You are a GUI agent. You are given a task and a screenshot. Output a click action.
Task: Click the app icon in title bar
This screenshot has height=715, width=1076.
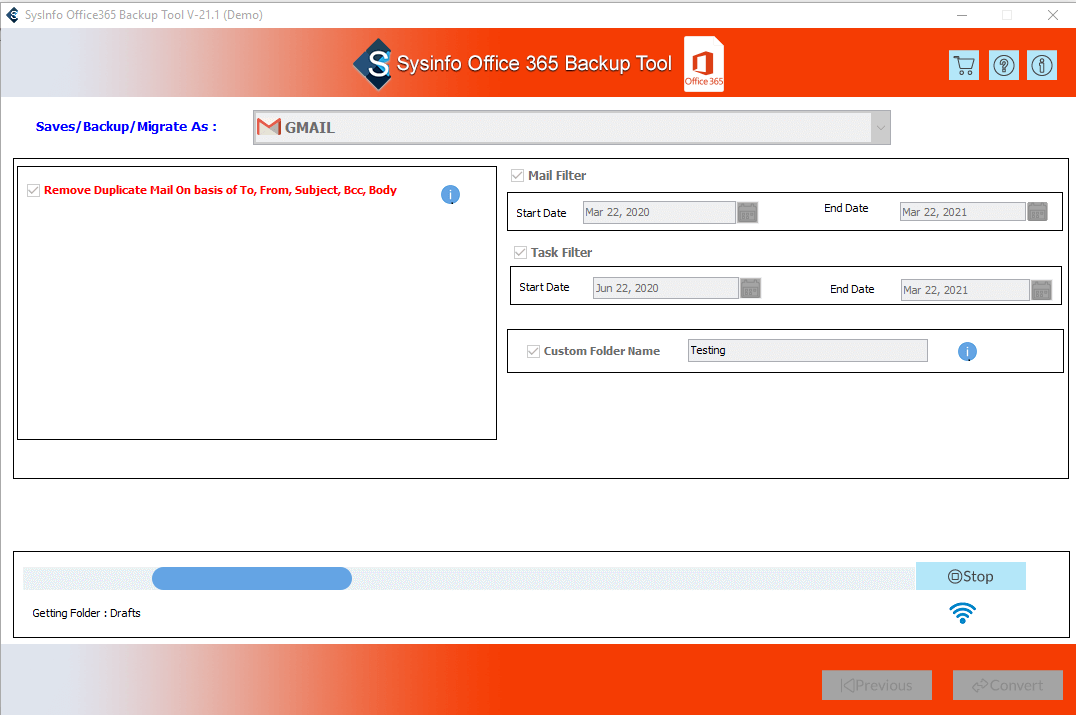tap(12, 14)
